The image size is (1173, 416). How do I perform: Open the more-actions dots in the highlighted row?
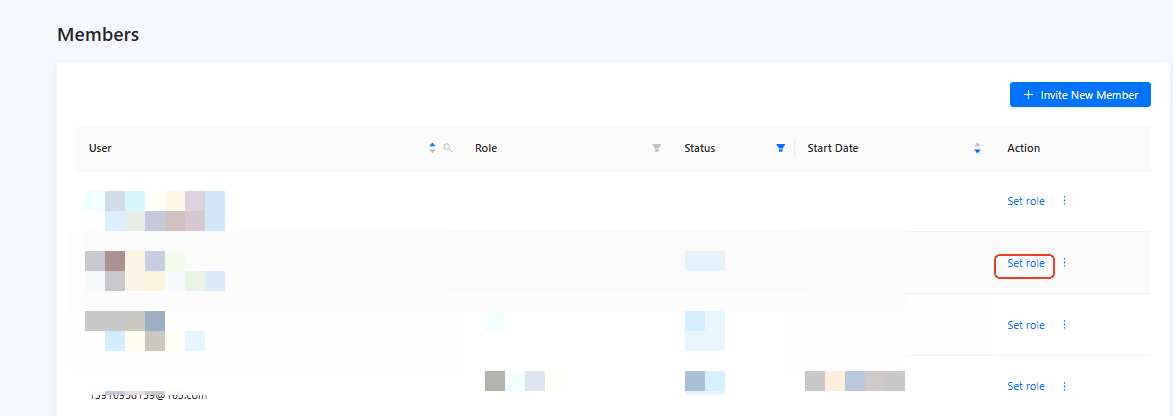(1065, 263)
